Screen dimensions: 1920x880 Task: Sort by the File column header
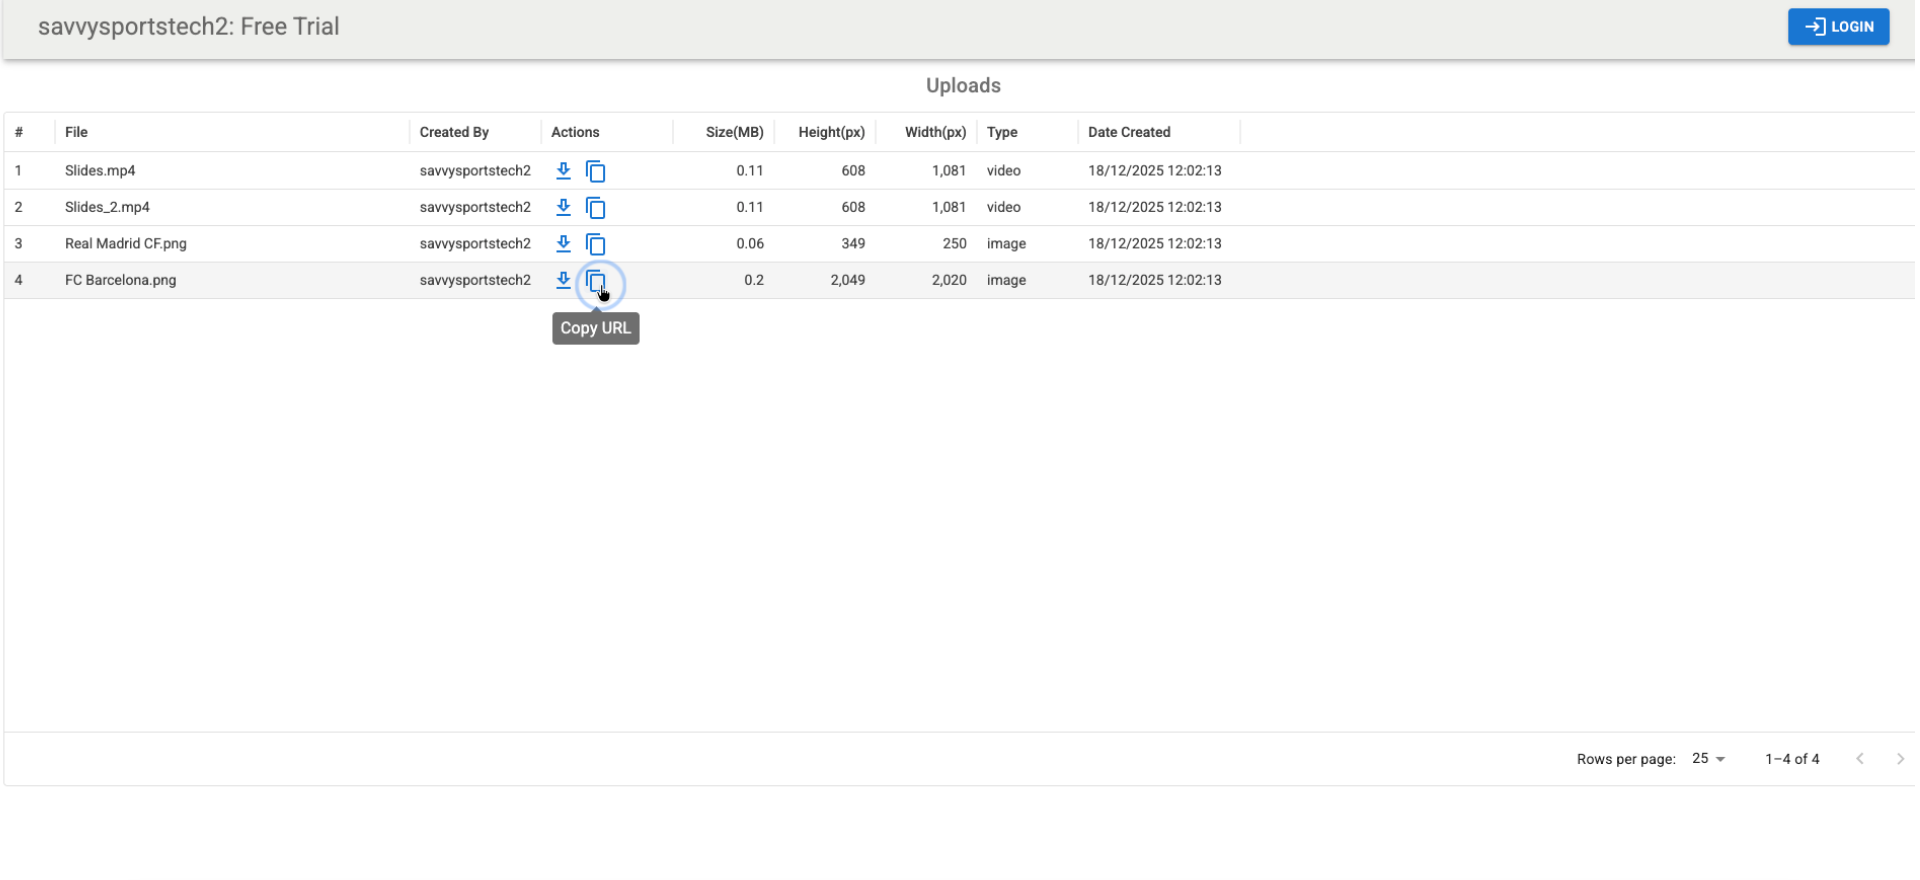coord(76,132)
